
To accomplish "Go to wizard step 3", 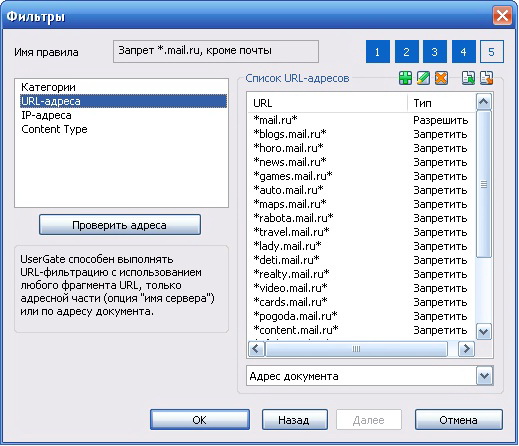I will pos(435,52).
